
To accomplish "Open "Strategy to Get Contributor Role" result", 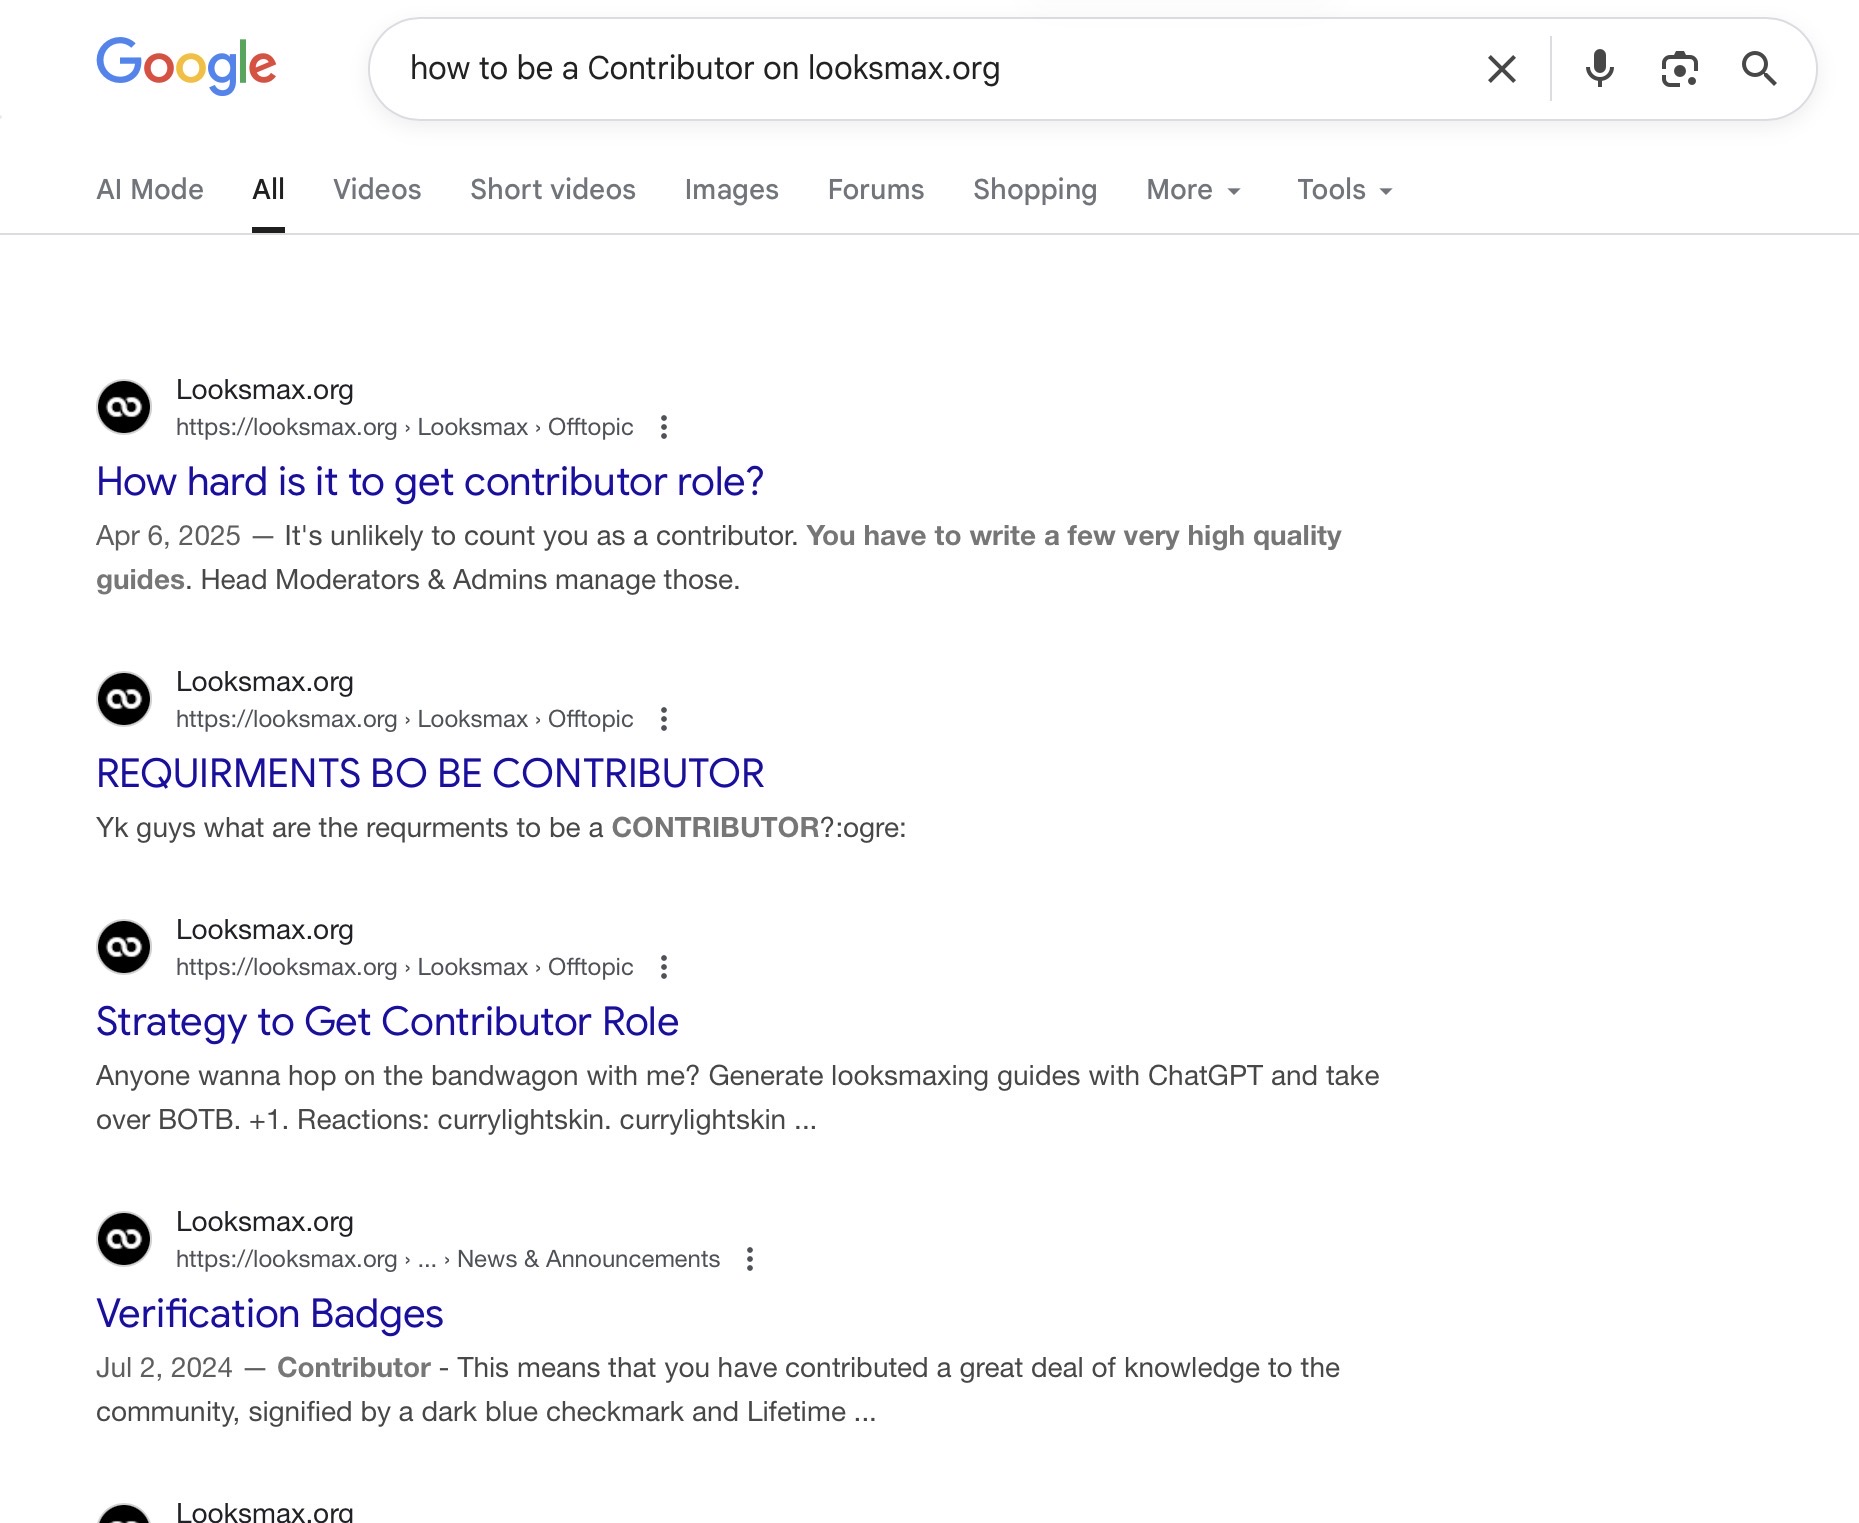I will click(x=387, y=1022).
